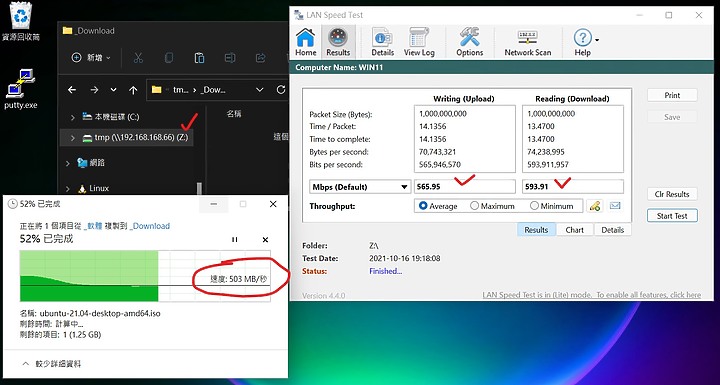The image size is (720, 385).
Task: Click the email results envelope icon
Action: (615, 206)
